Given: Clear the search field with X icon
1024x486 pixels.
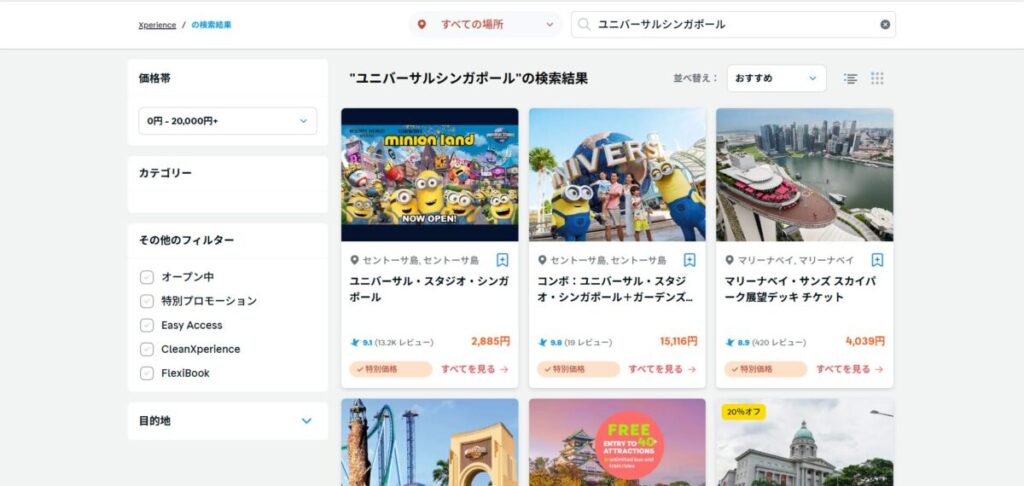Looking at the screenshot, I should pos(885,25).
